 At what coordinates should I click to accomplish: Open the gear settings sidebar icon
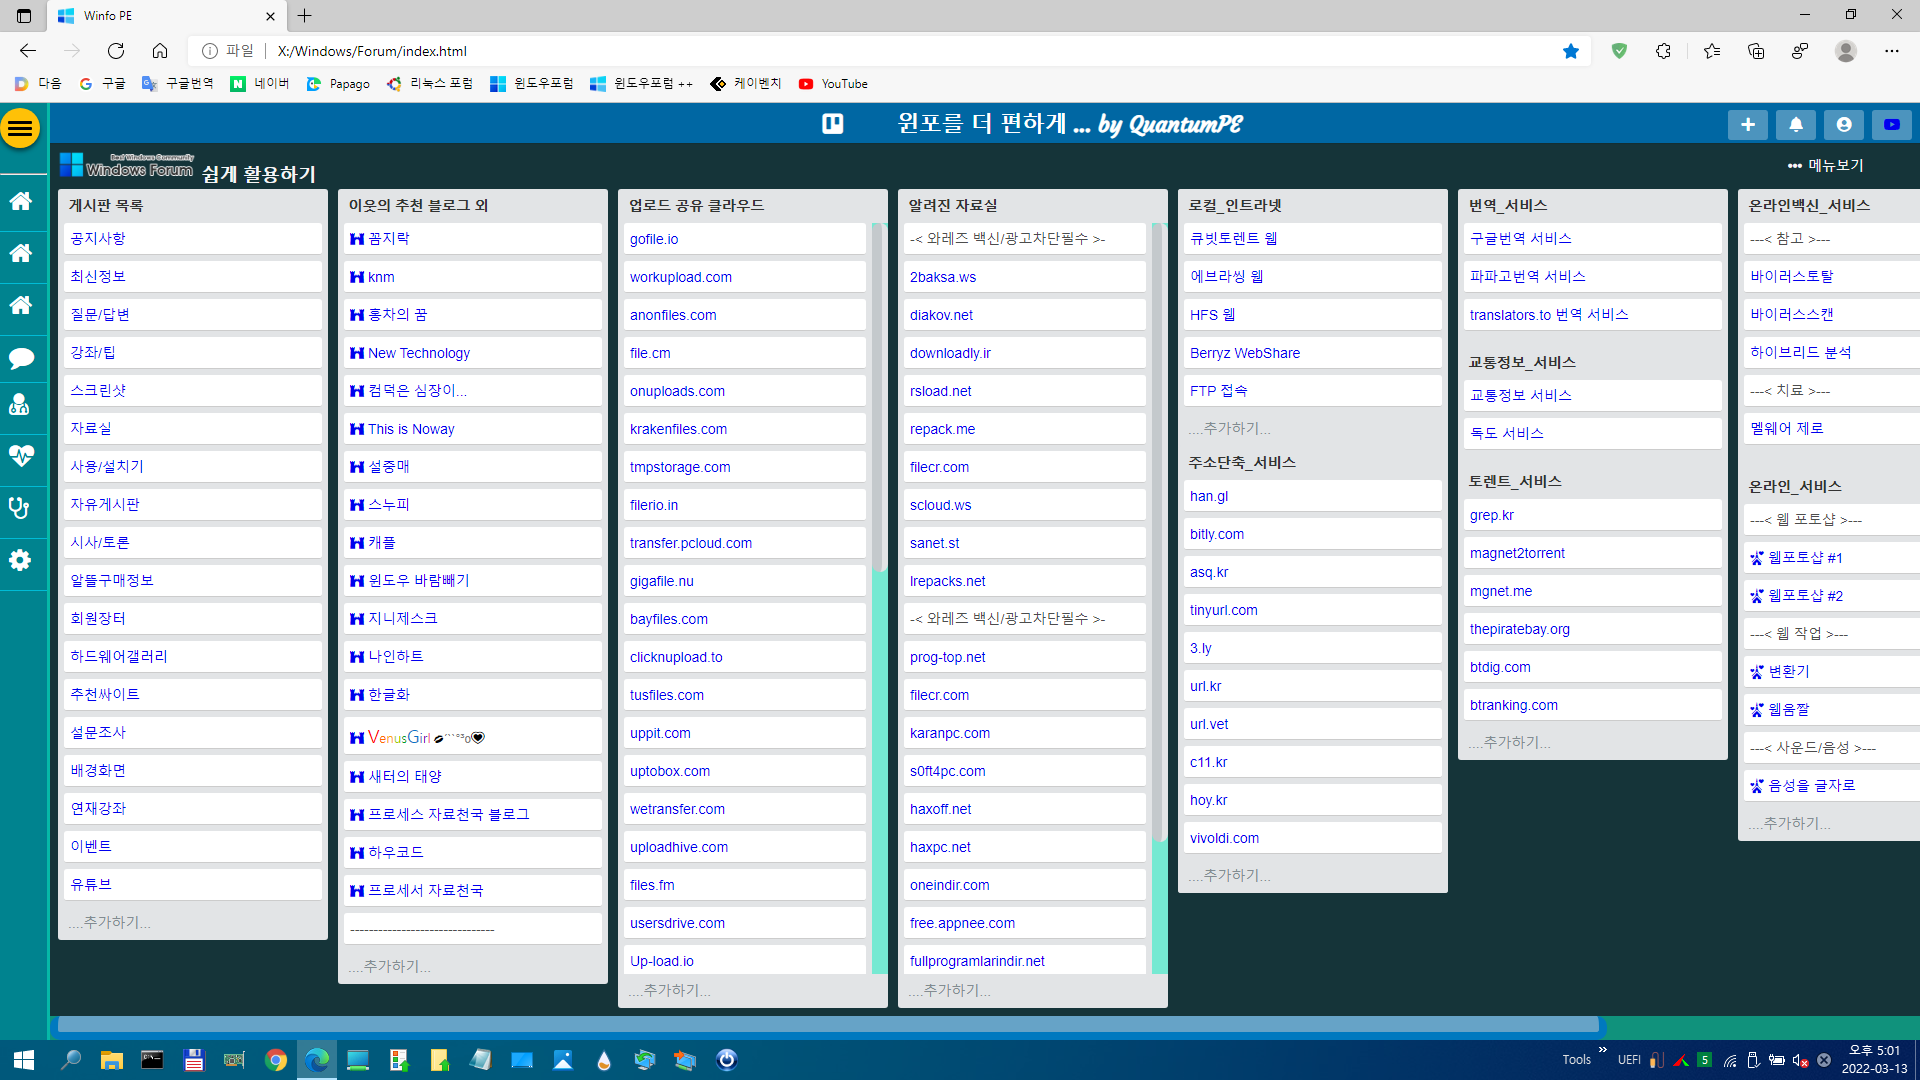pyautogui.click(x=20, y=560)
